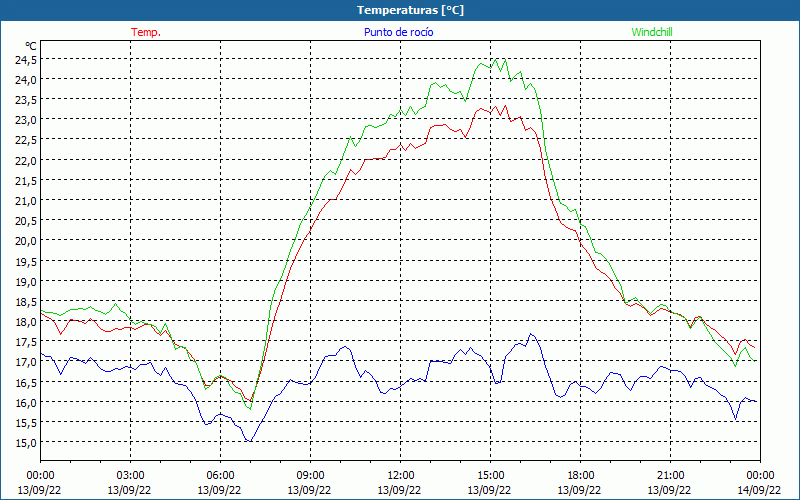The height and width of the screenshot is (500, 800).
Task: Click the '21,5' y-axis value
Action: click(26, 181)
